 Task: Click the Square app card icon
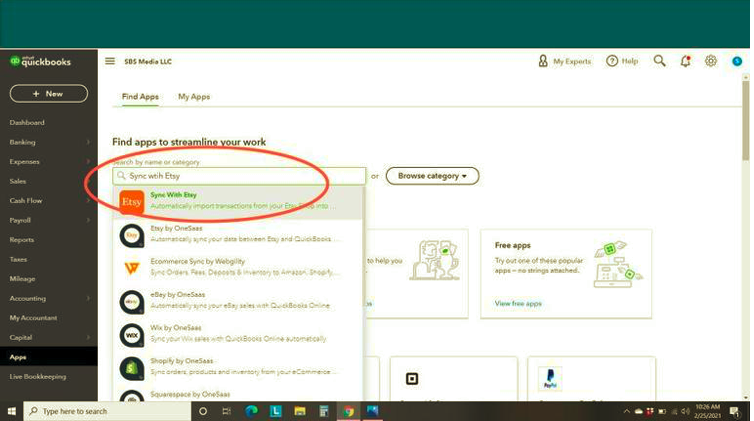412,379
